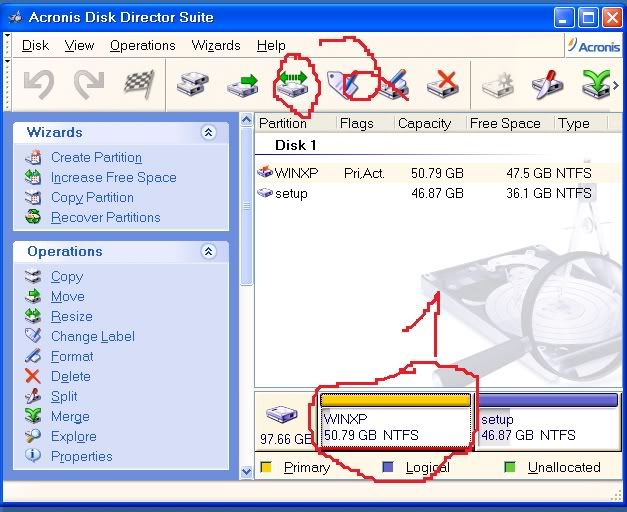
Task: Sort by the Capacity column header
Action: (x=430, y=123)
